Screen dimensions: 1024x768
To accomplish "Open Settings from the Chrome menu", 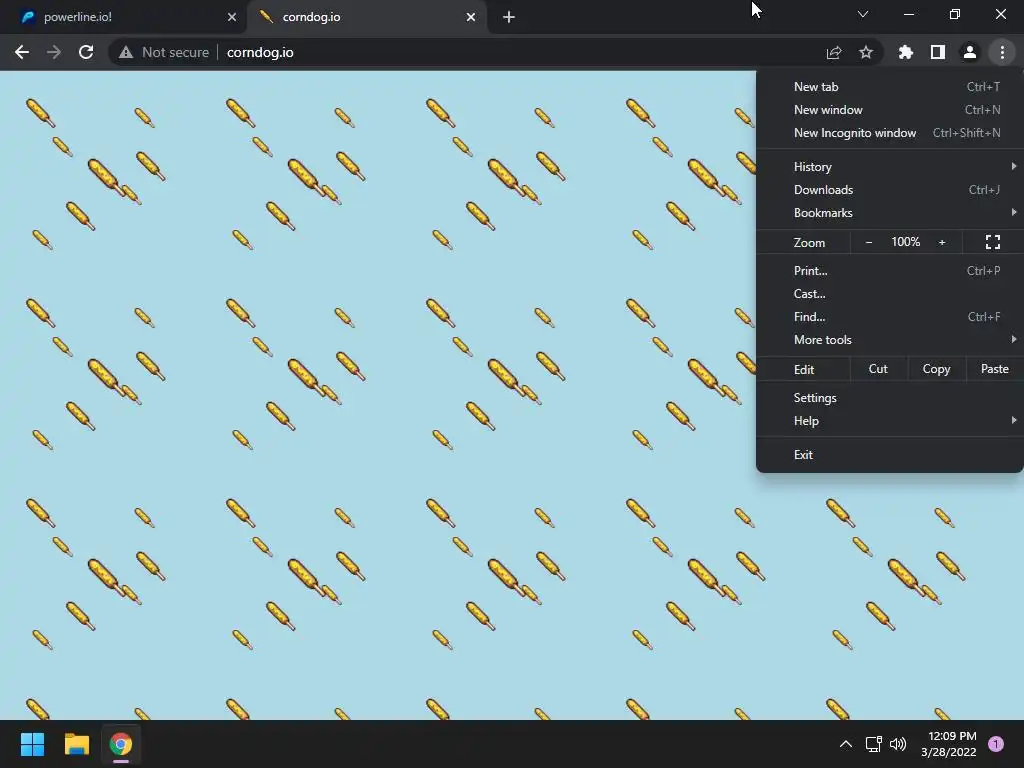I will 889,398.
